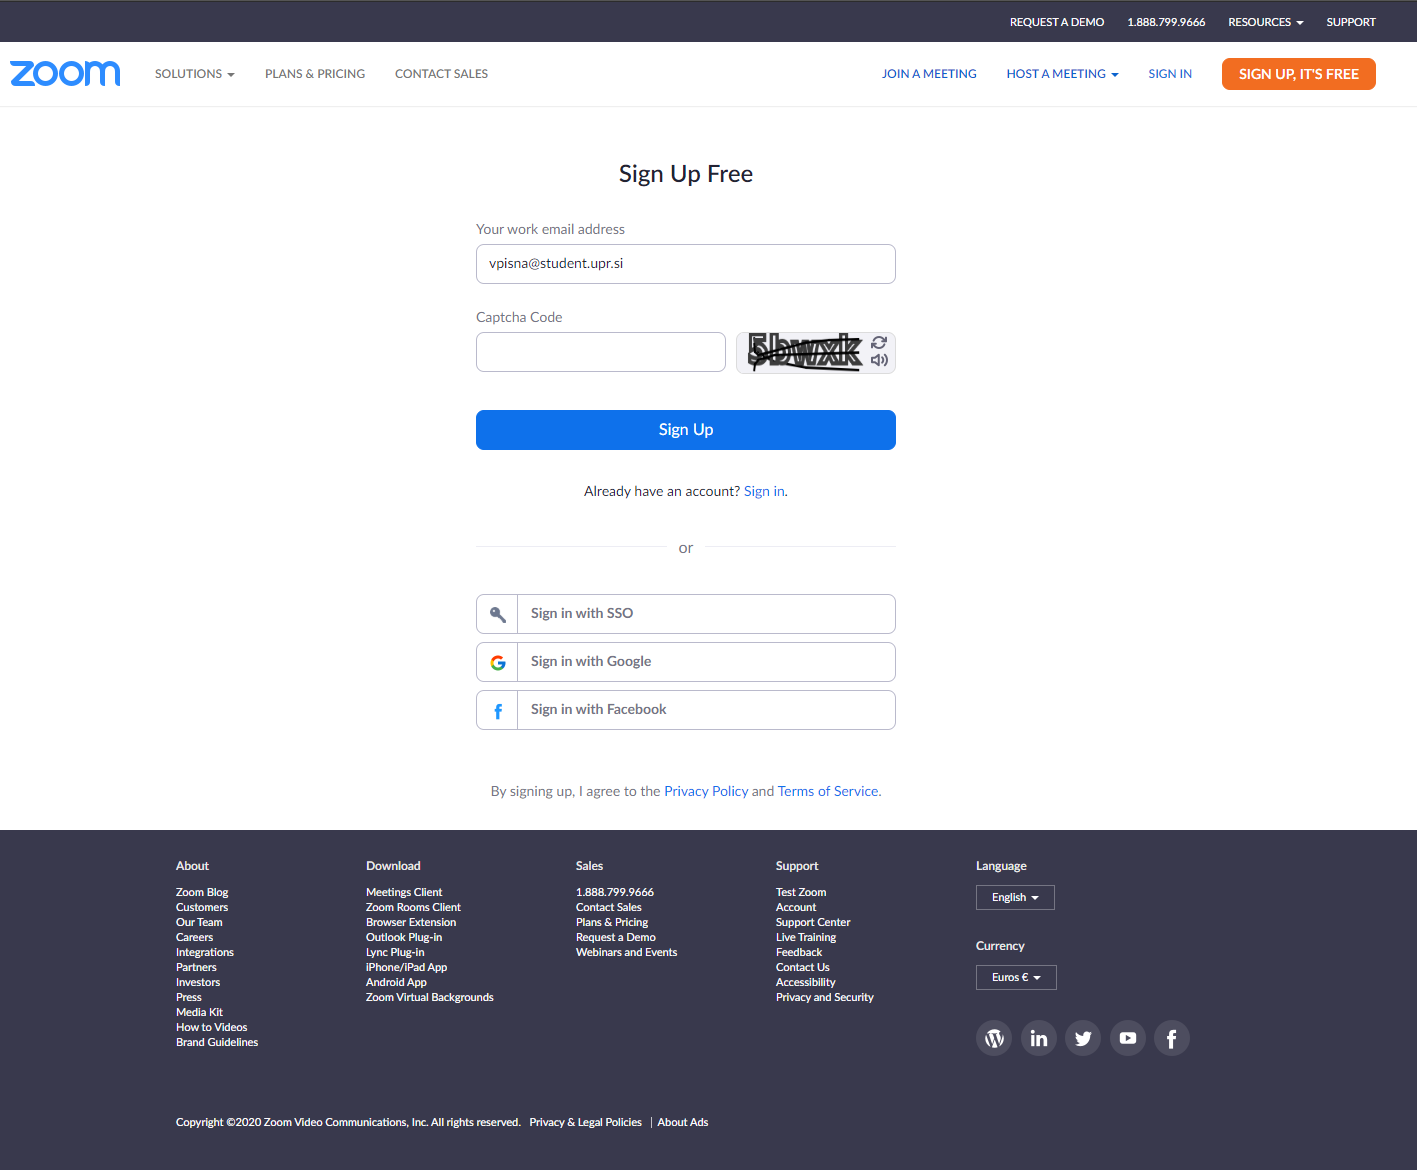Open the Accessibility footer link
This screenshot has width=1417, height=1170.
[x=805, y=982]
